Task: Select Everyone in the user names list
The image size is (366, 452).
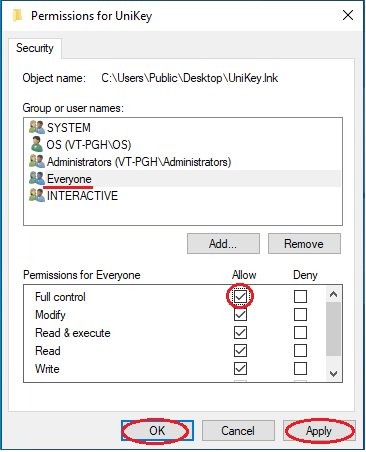Action: [x=185, y=179]
